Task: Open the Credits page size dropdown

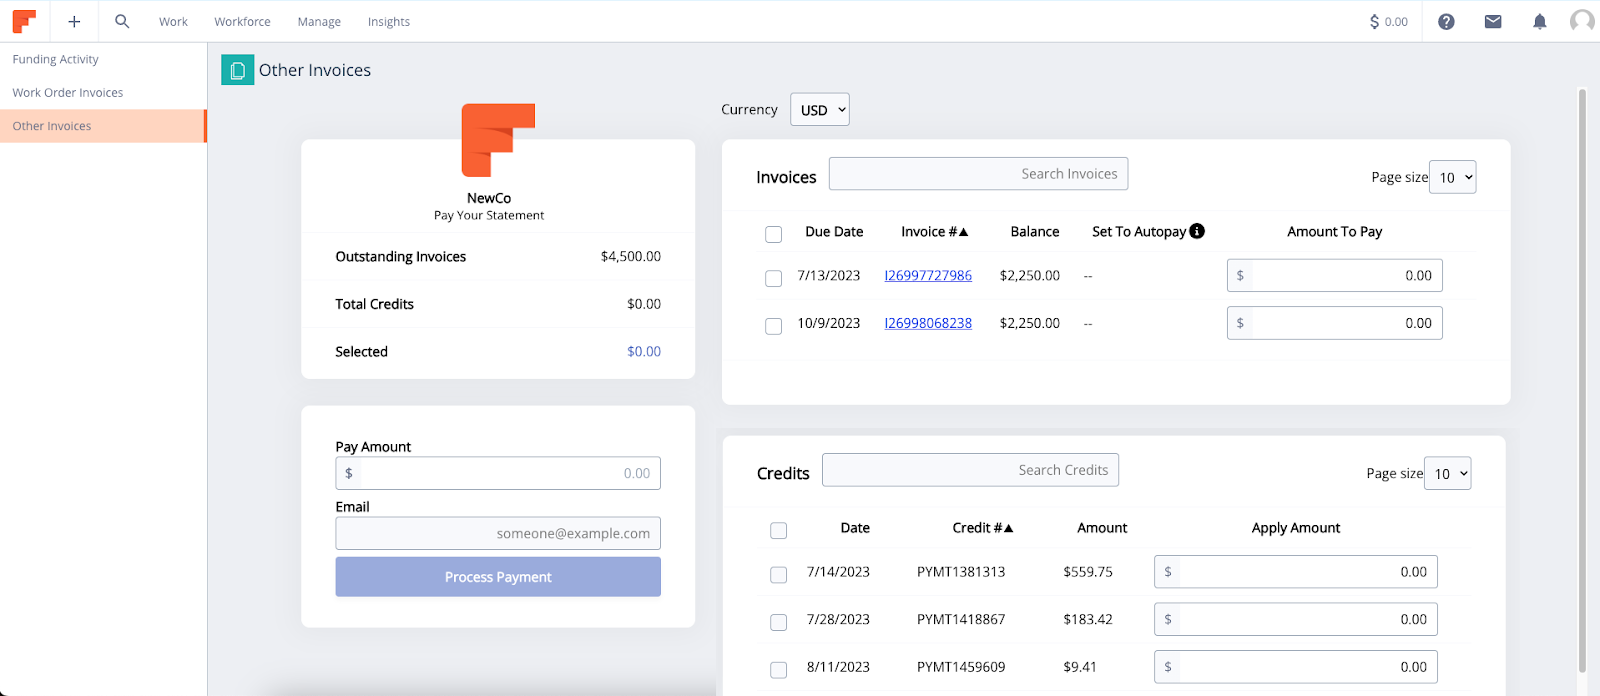Action: tap(1447, 473)
